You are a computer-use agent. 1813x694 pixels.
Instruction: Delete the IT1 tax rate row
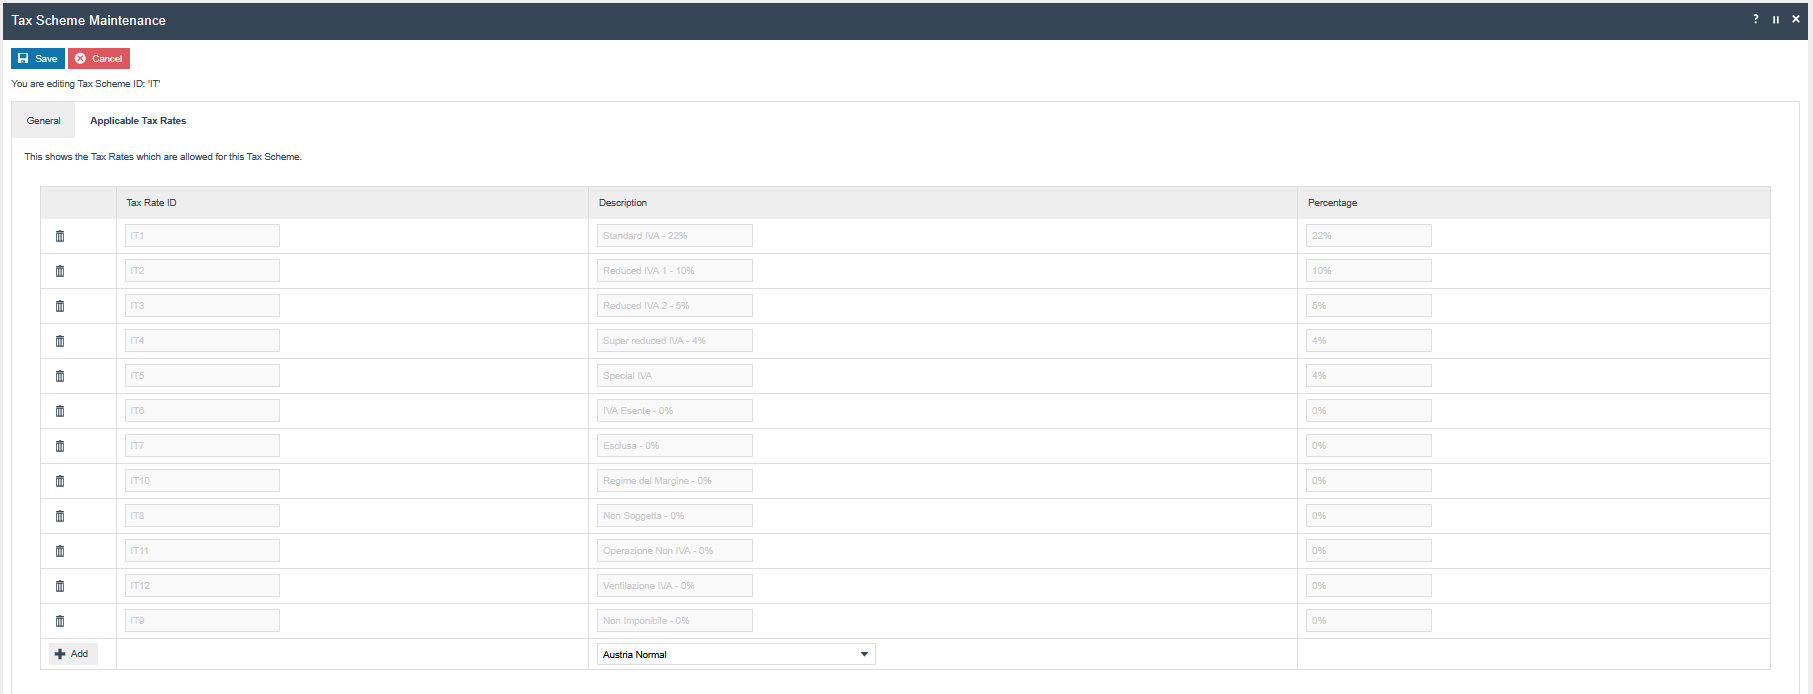(60, 236)
